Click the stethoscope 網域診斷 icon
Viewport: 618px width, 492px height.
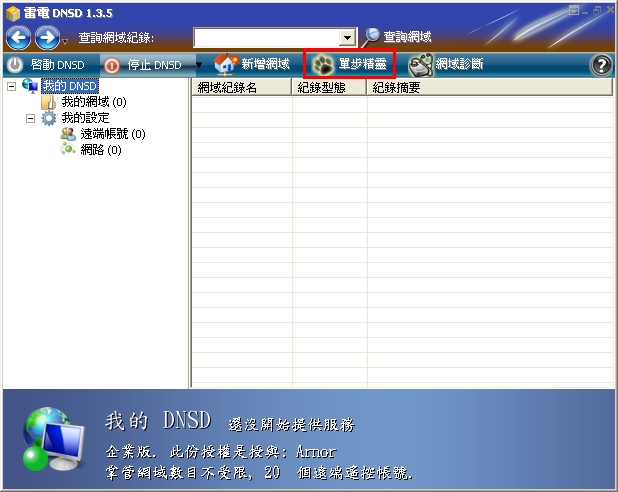pyautogui.click(x=420, y=65)
